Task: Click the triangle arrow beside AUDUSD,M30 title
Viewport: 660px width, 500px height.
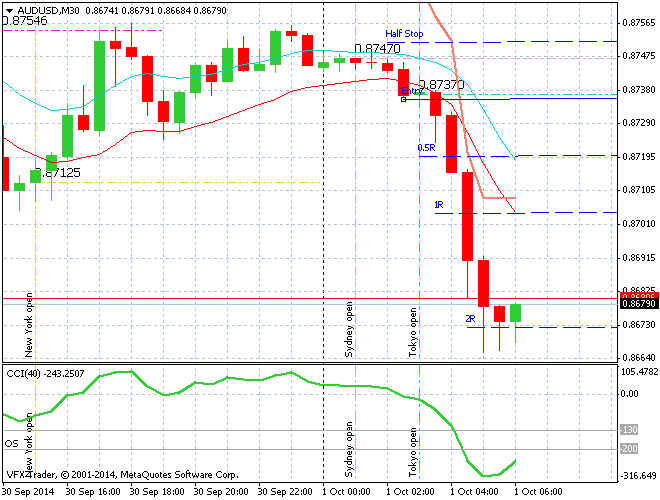Action: [x=8, y=9]
